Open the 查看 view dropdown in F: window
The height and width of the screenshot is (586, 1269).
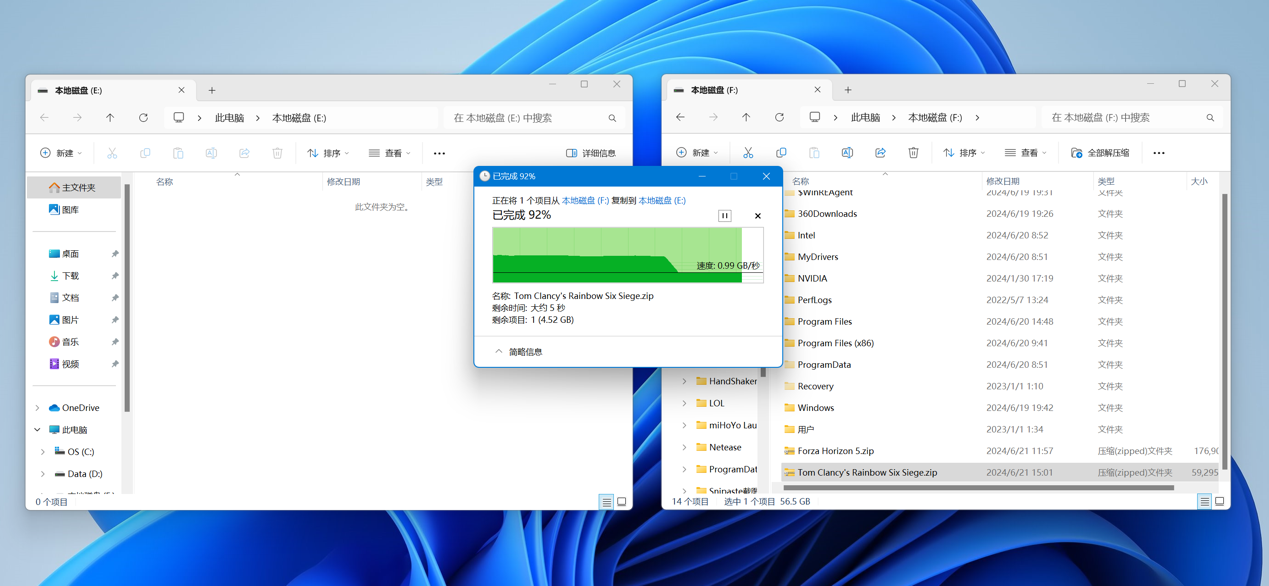(x=1026, y=153)
